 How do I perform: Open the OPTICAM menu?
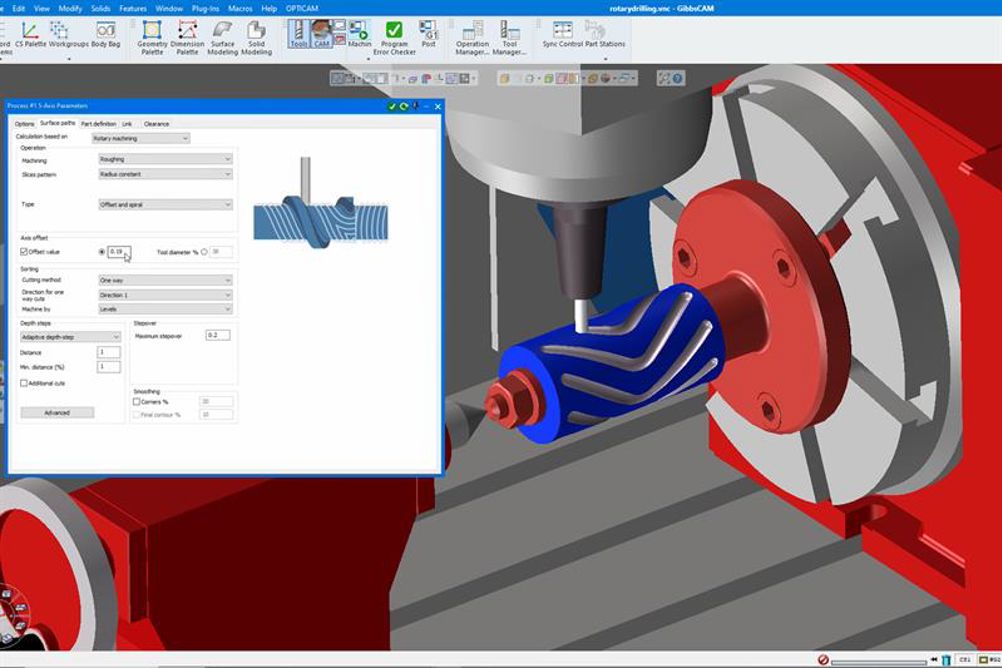tap(302, 8)
